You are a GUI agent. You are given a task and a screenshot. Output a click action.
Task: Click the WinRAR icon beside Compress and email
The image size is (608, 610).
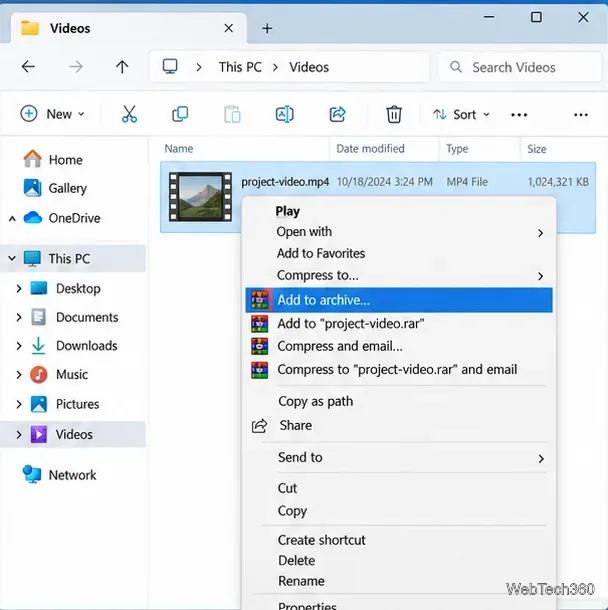click(x=260, y=346)
